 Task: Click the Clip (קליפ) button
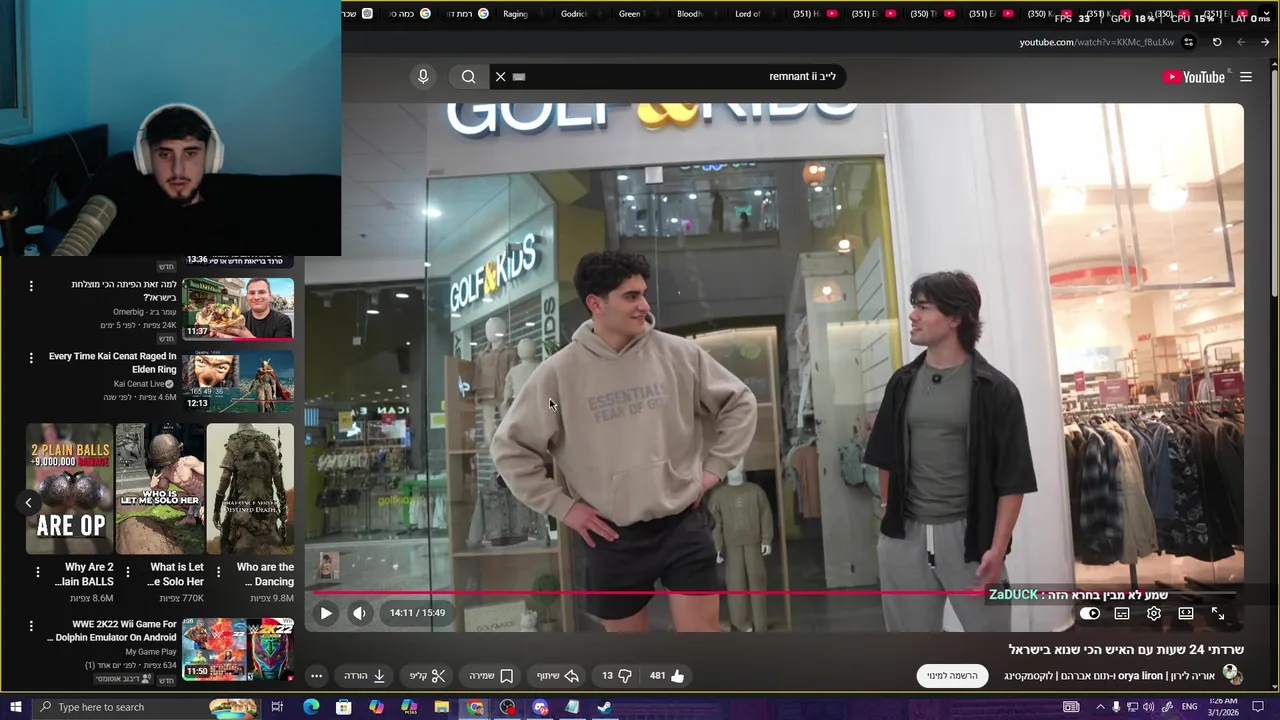pyautogui.click(x=427, y=676)
